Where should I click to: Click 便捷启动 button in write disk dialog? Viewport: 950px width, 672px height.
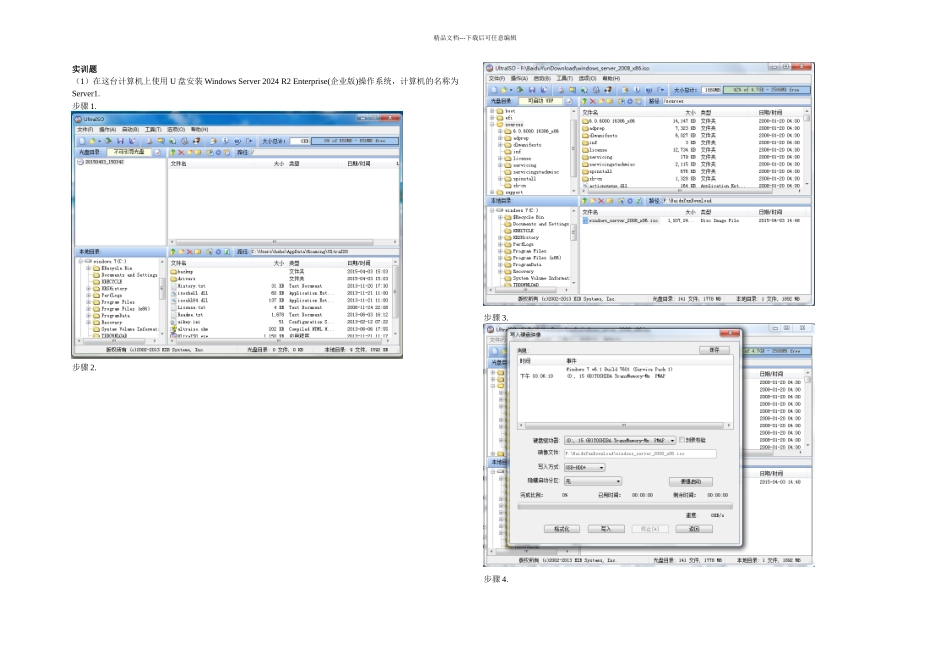(x=691, y=482)
